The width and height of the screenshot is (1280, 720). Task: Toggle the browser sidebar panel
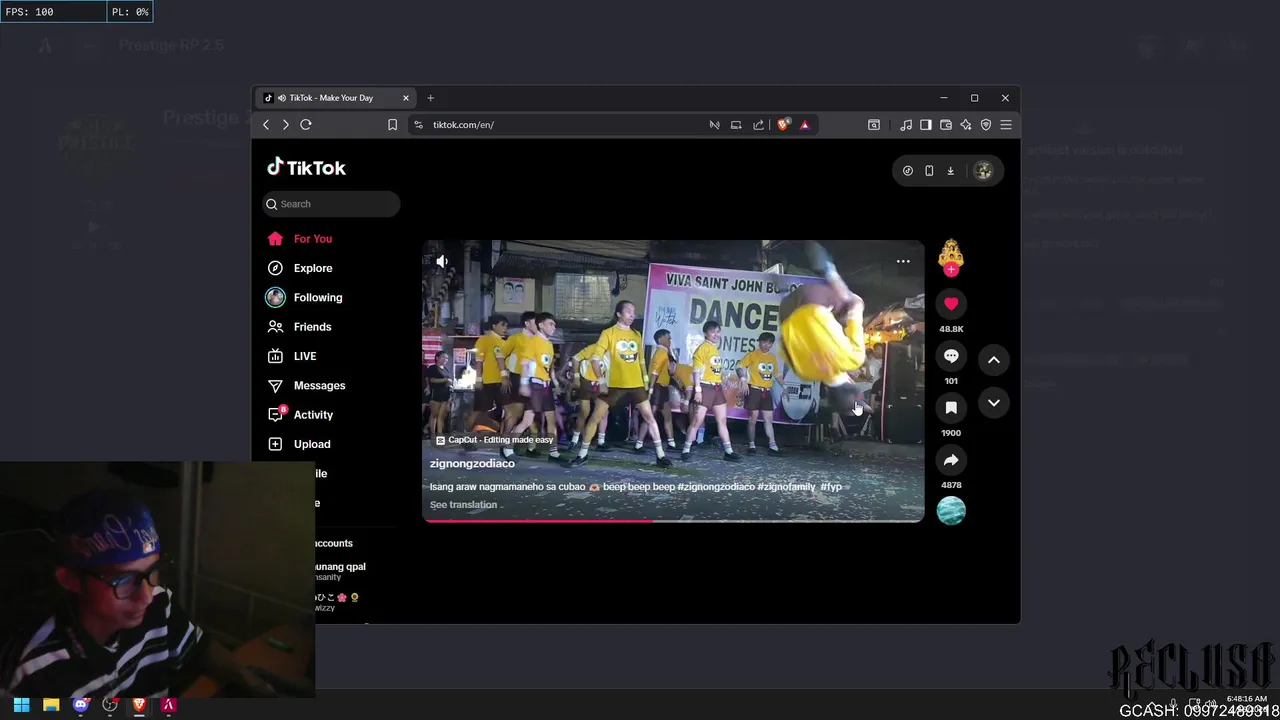[926, 125]
